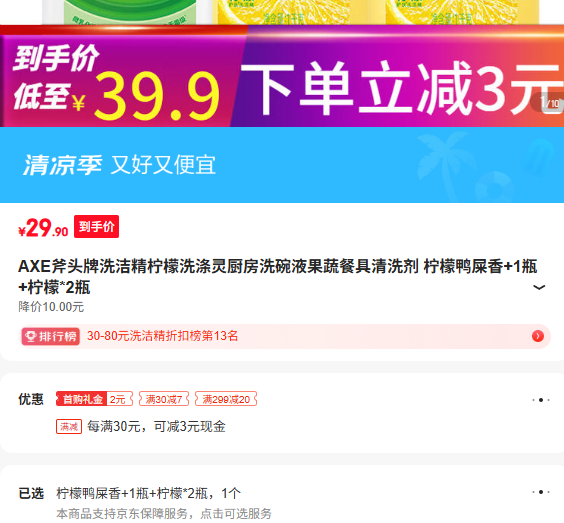This screenshot has height=523, width=564.
Task: Expand the product title chevron
Action: (538, 287)
